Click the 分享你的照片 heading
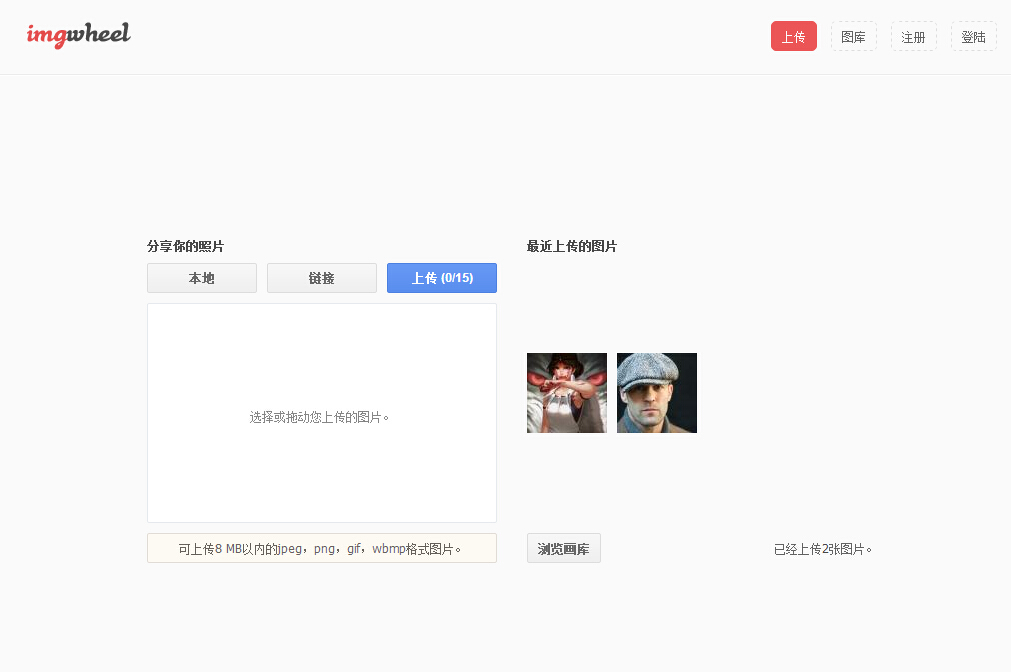Viewport: 1011px width, 672px height. pyautogui.click(x=185, y=246)
